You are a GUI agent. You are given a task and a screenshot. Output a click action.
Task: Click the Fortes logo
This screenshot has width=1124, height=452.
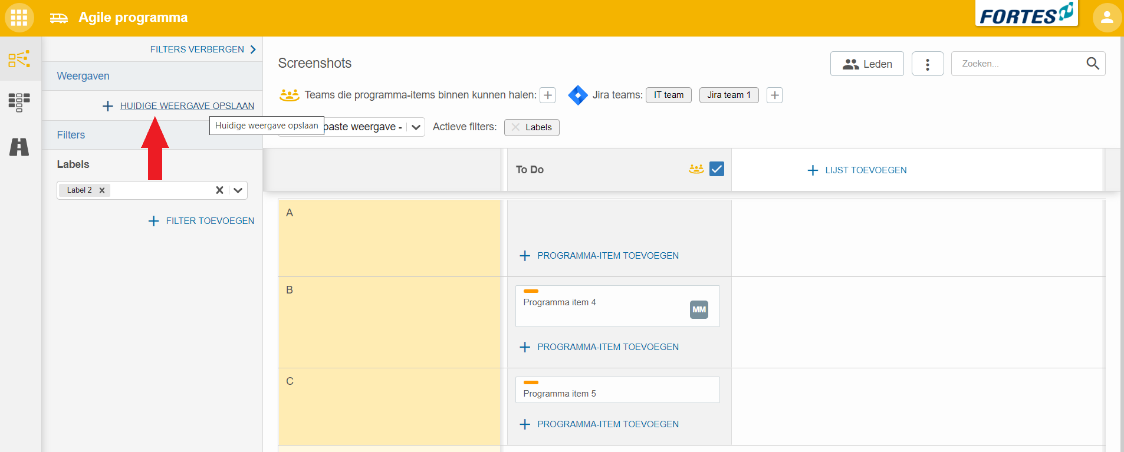tap(1027, 14)
